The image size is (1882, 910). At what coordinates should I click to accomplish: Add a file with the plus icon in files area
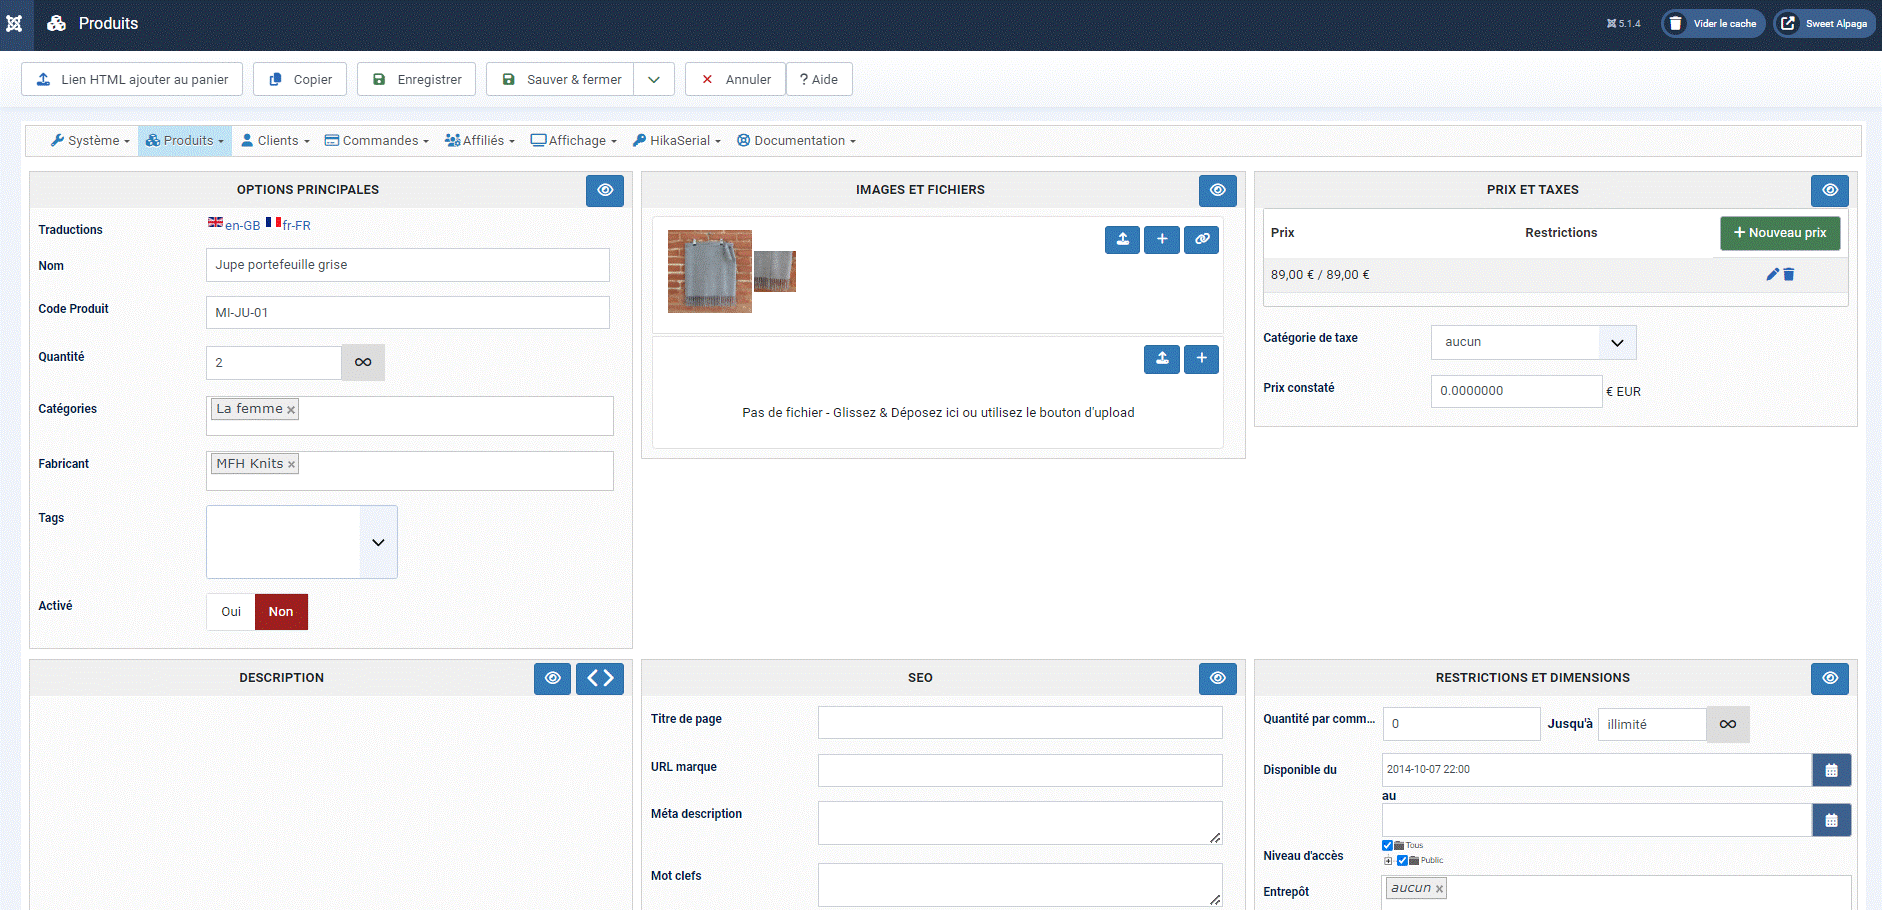1201,358
